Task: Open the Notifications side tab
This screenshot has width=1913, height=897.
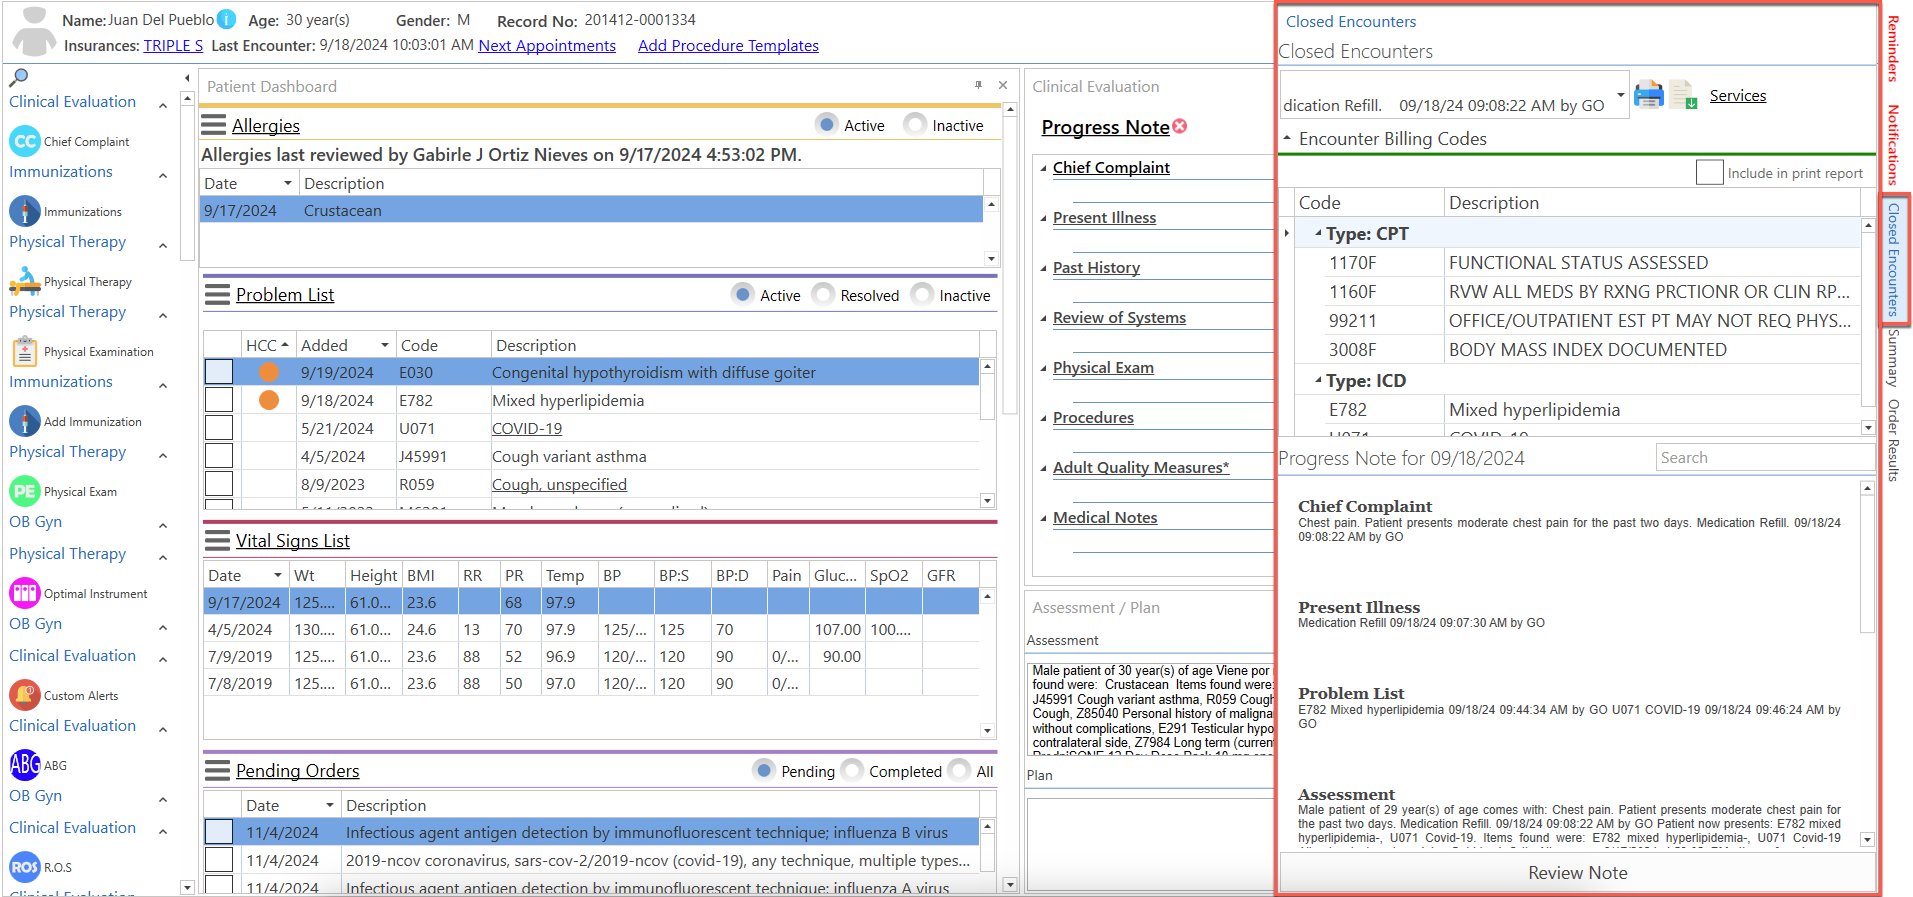Action: click(x=1893, y=145)
